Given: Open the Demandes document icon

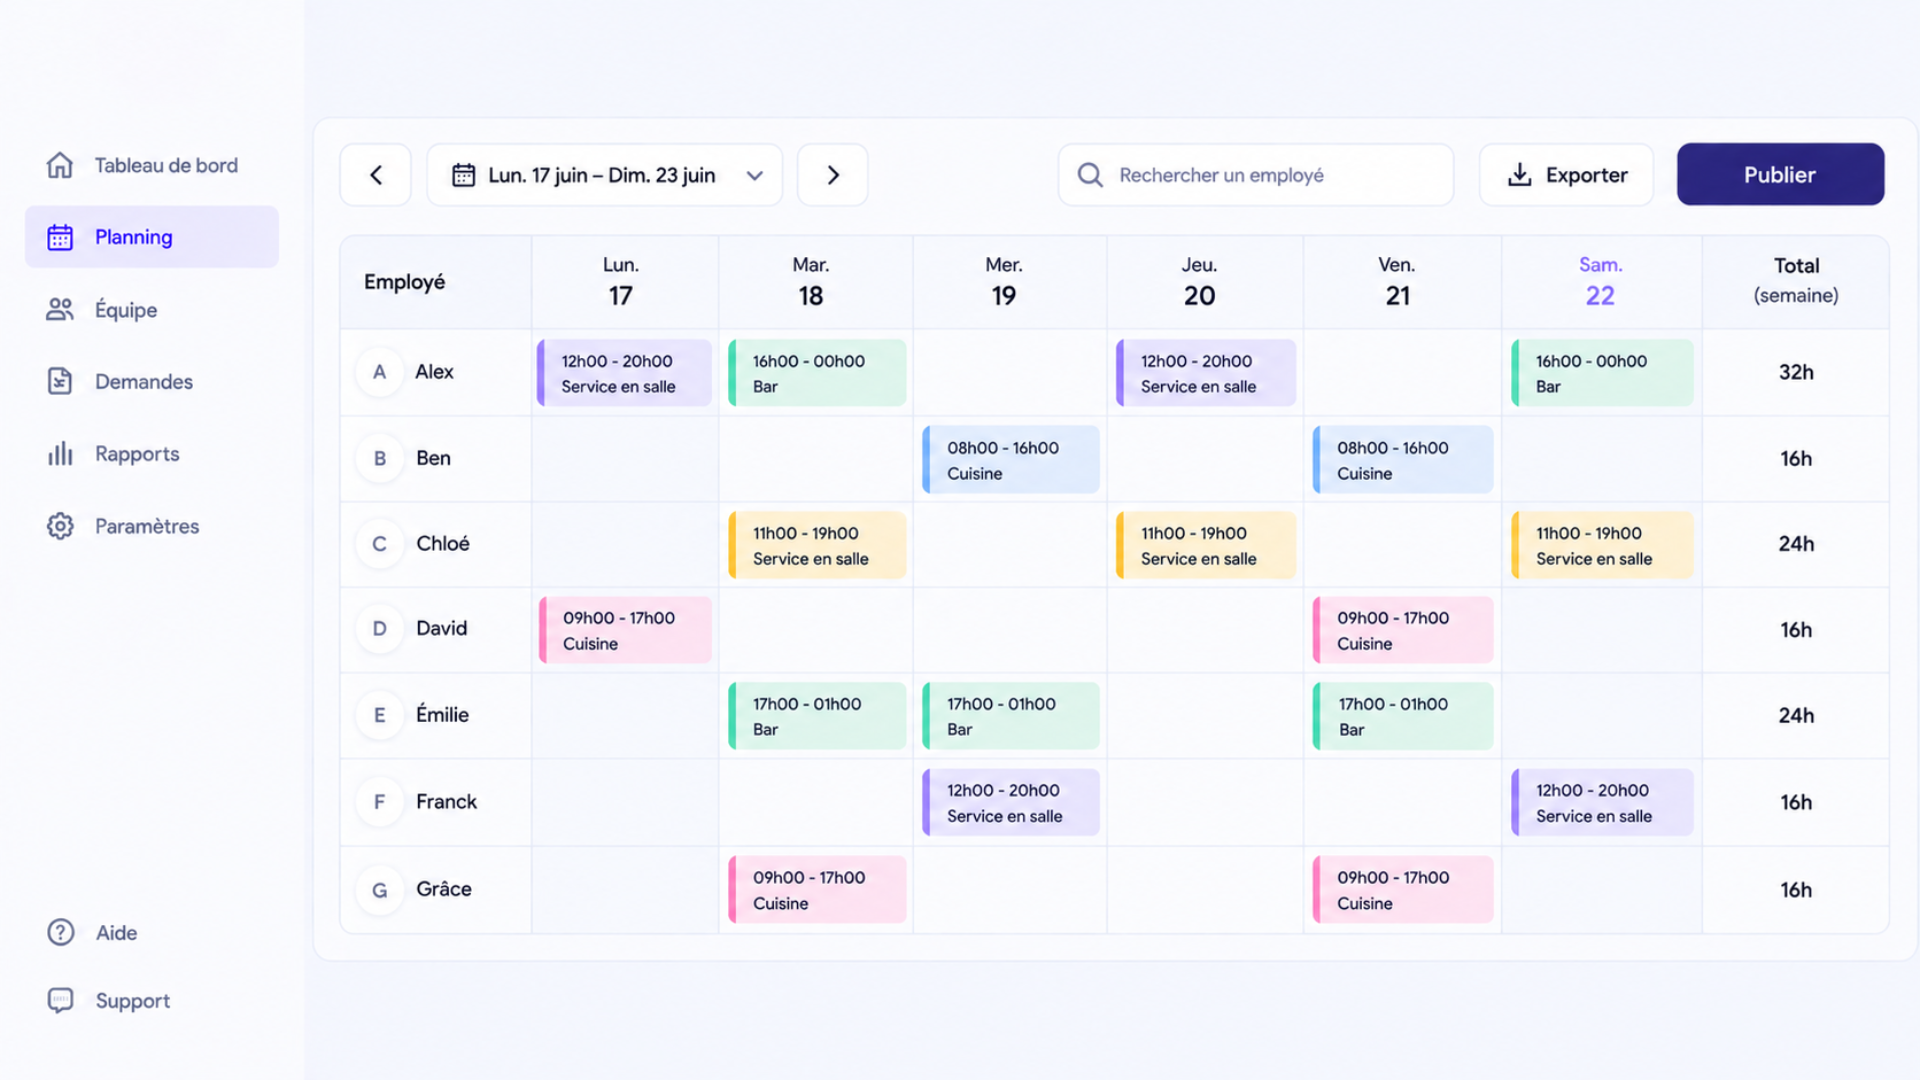Looking at the screenshot, I should click(x=60, y=381).
